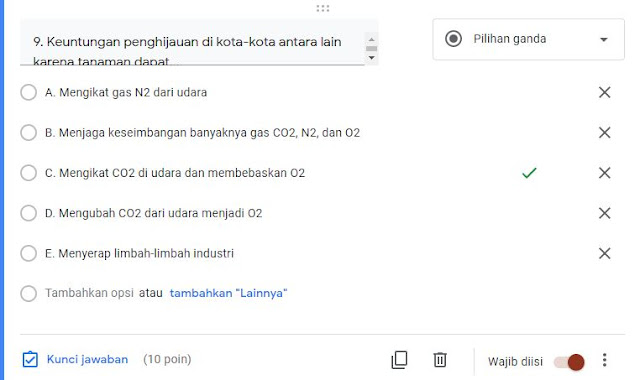The image size is (640, 380).
Task: Toggle the Wajib diisi required switch
Action: point(569,362)
